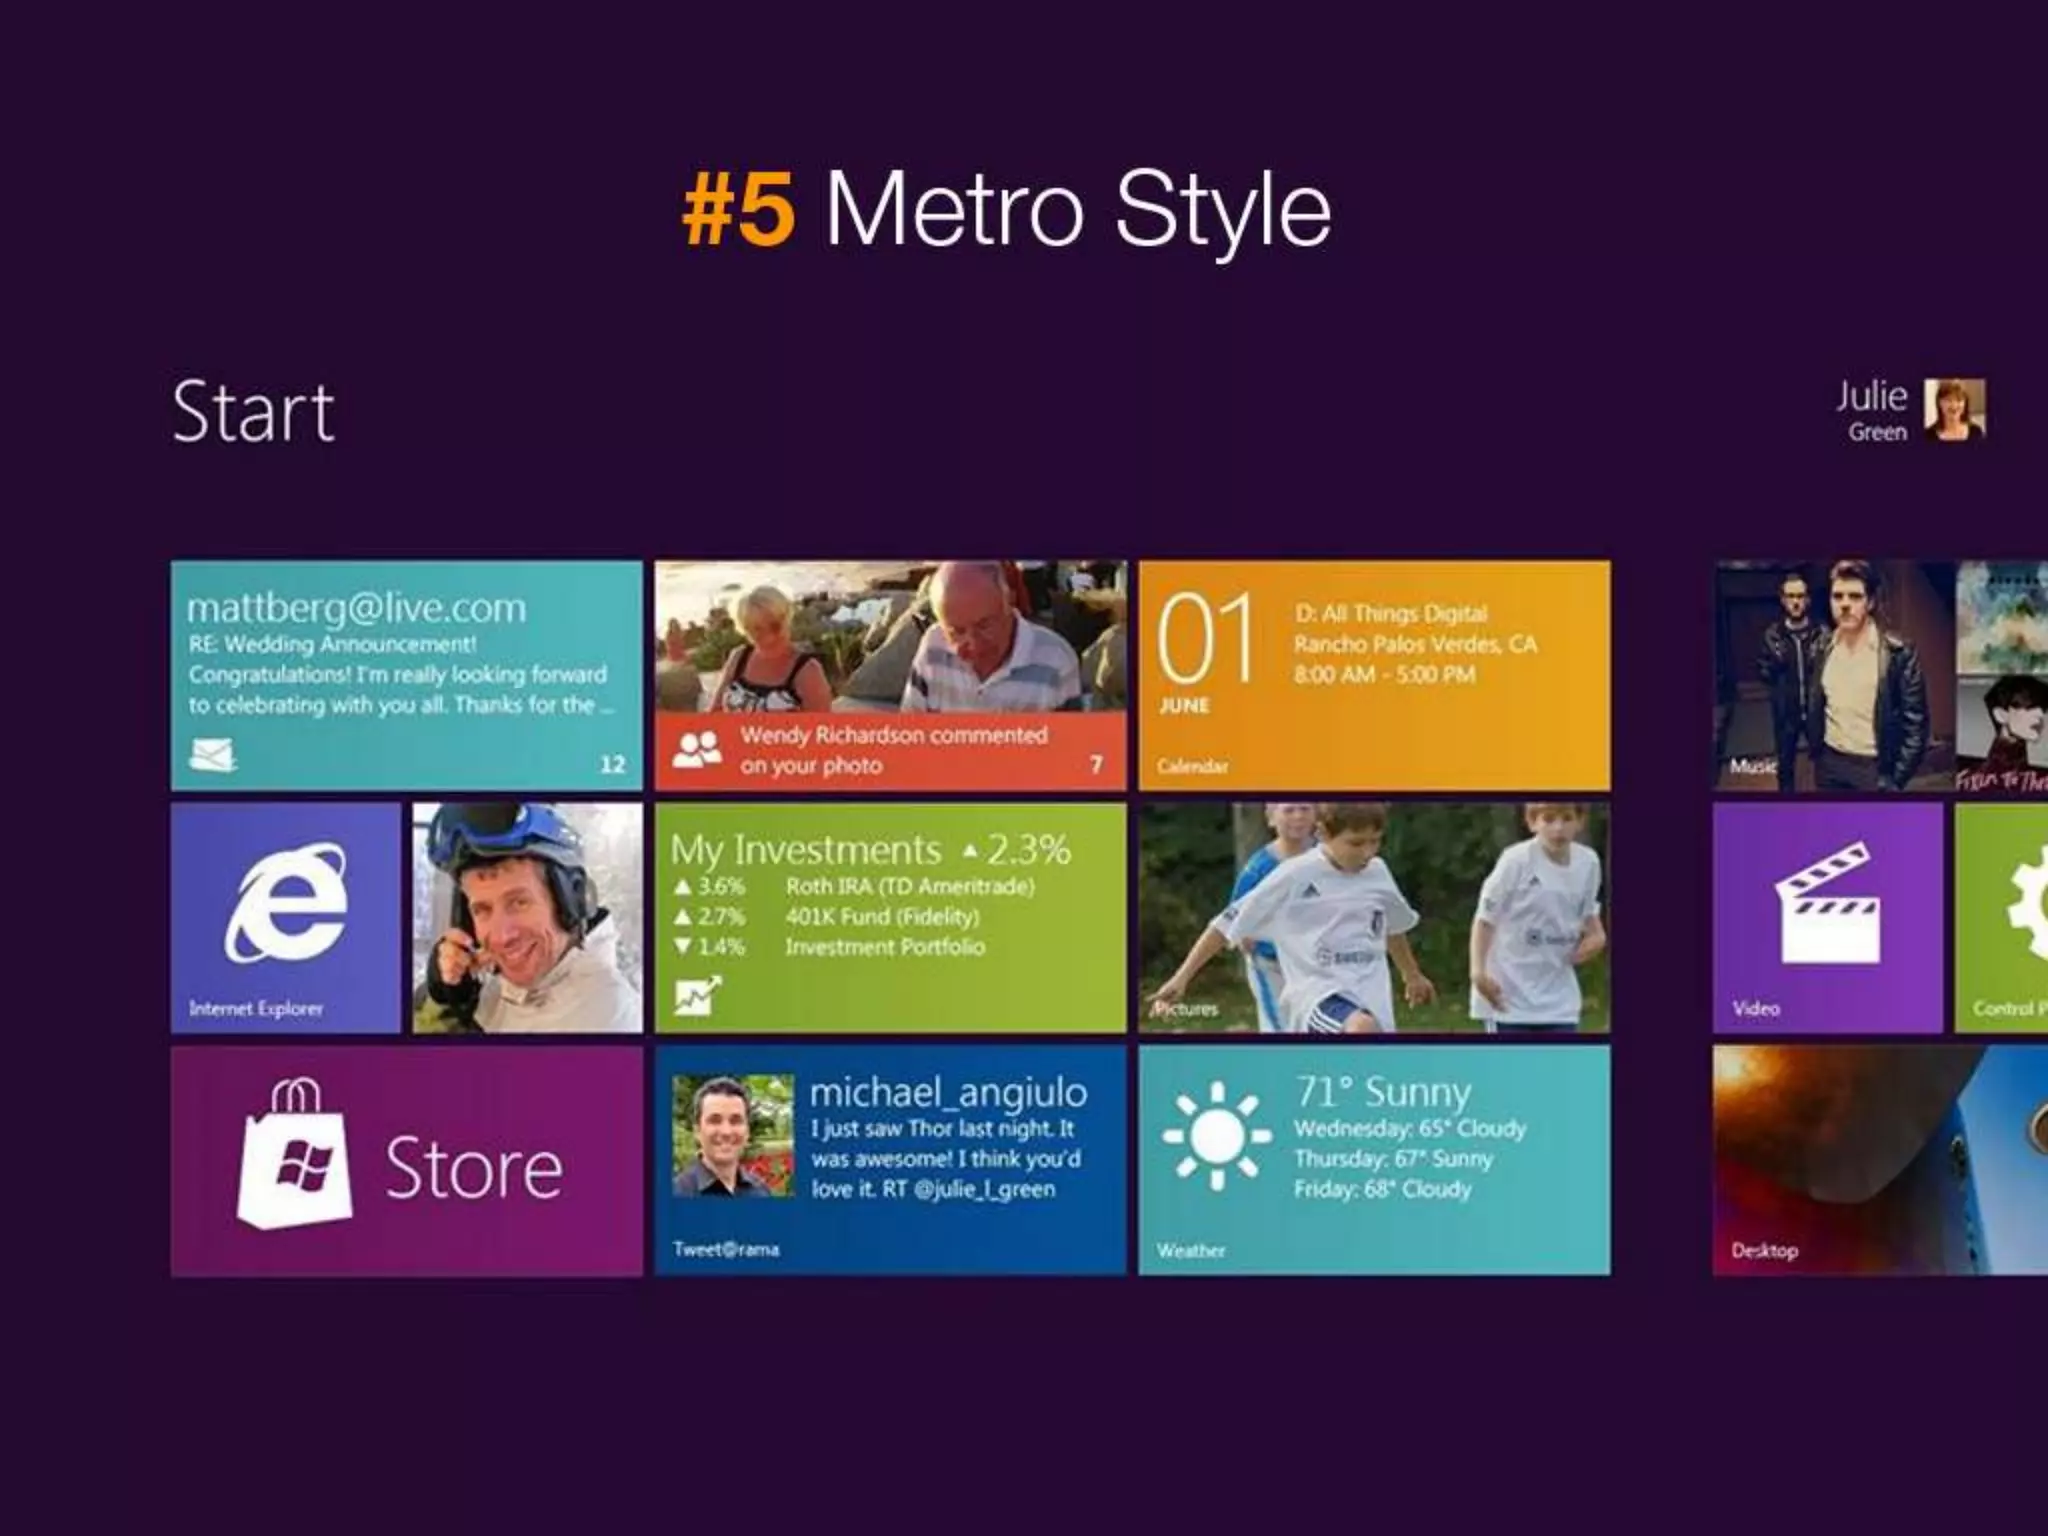This screenshot has height=1536, width=2048.
Task: Open the Music tile
Action: [1832, 675]
